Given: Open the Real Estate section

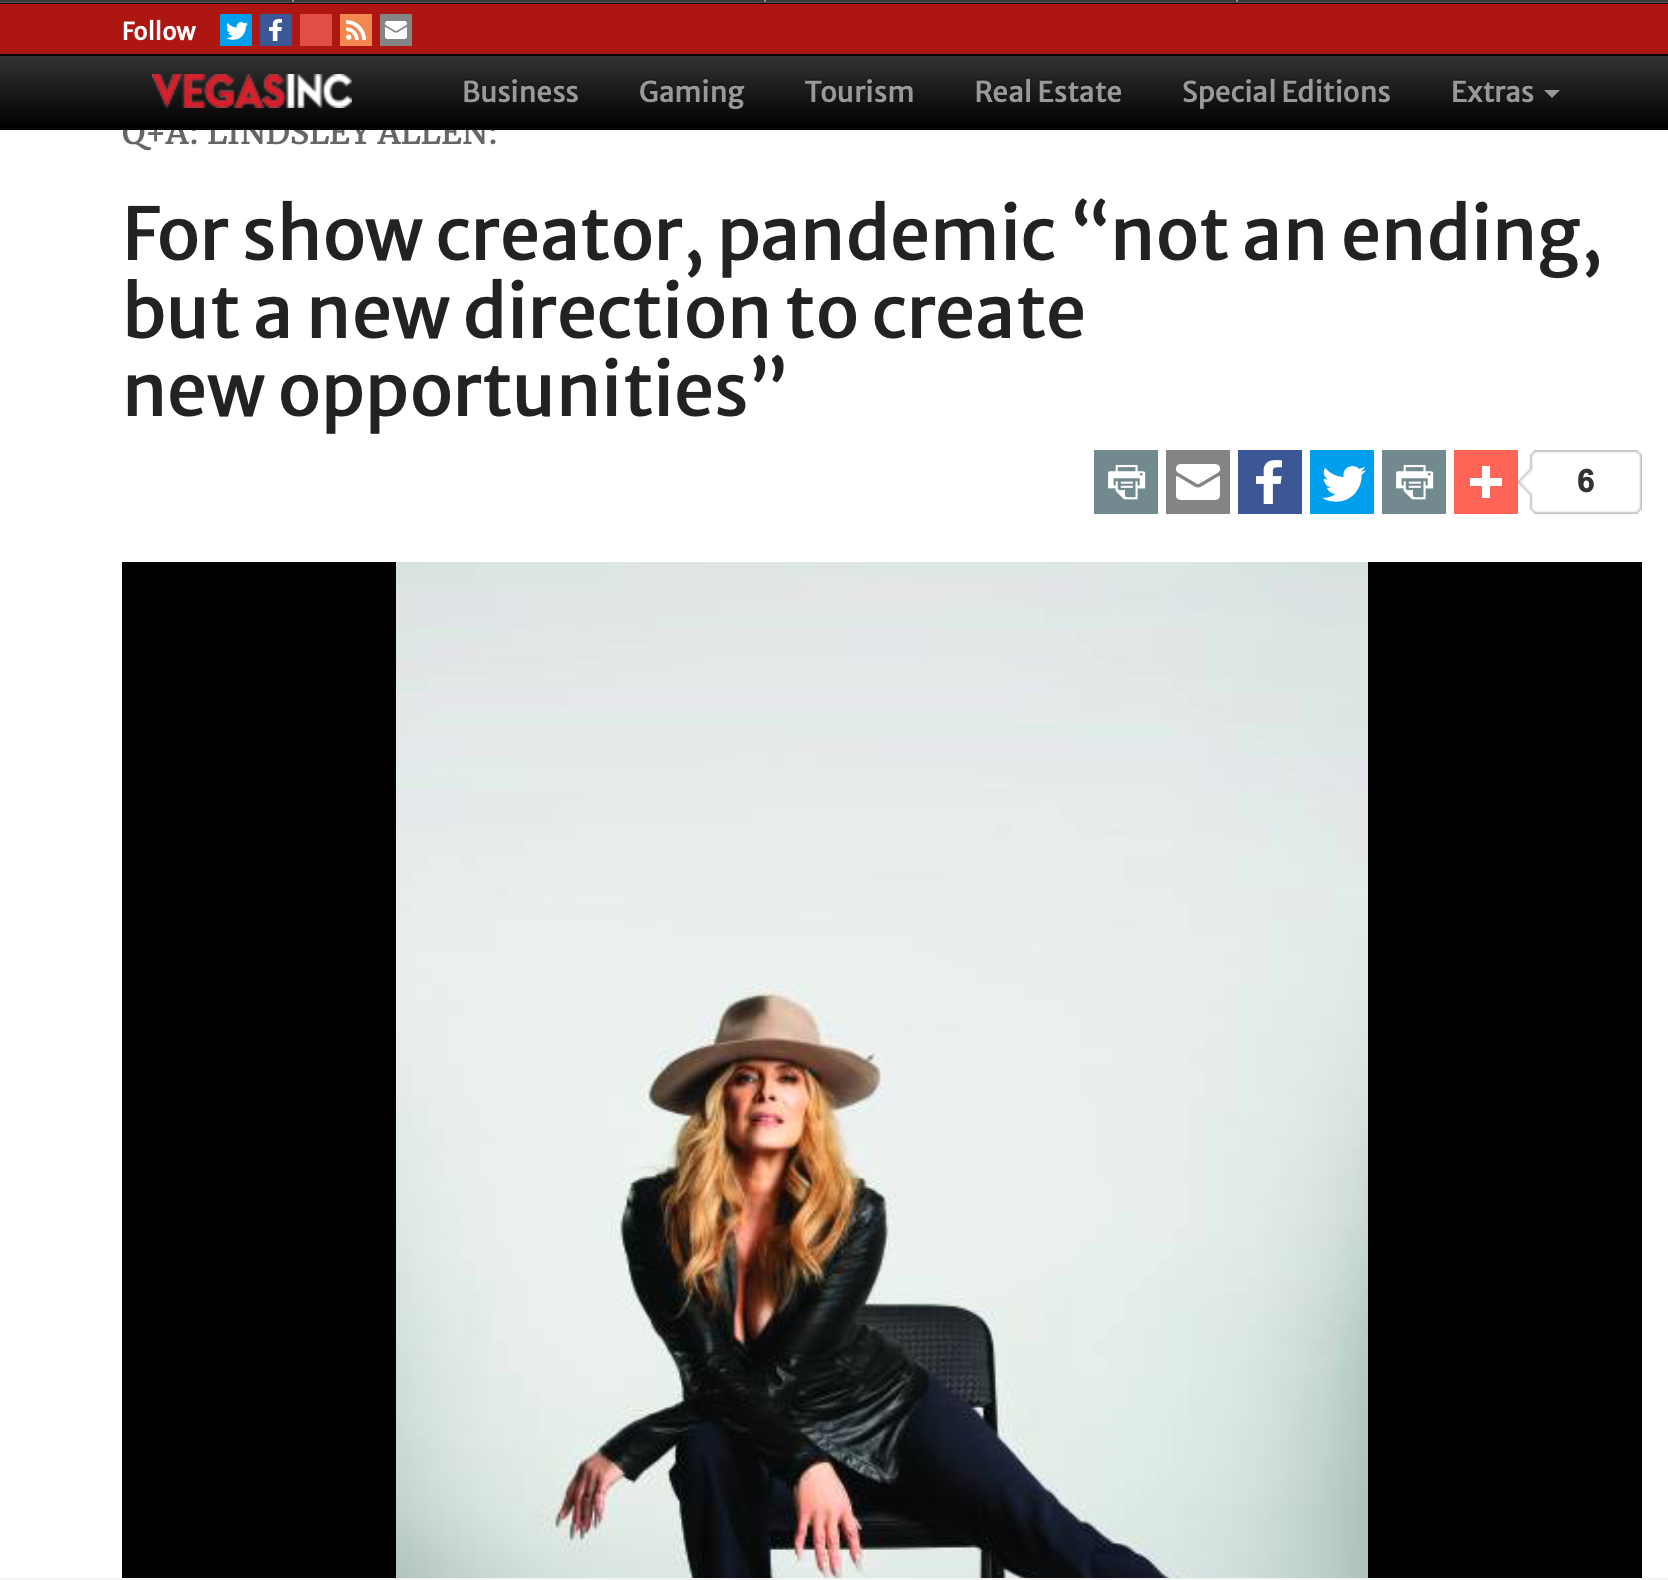Looking at the screenshot, I should tap(1048, 92).
